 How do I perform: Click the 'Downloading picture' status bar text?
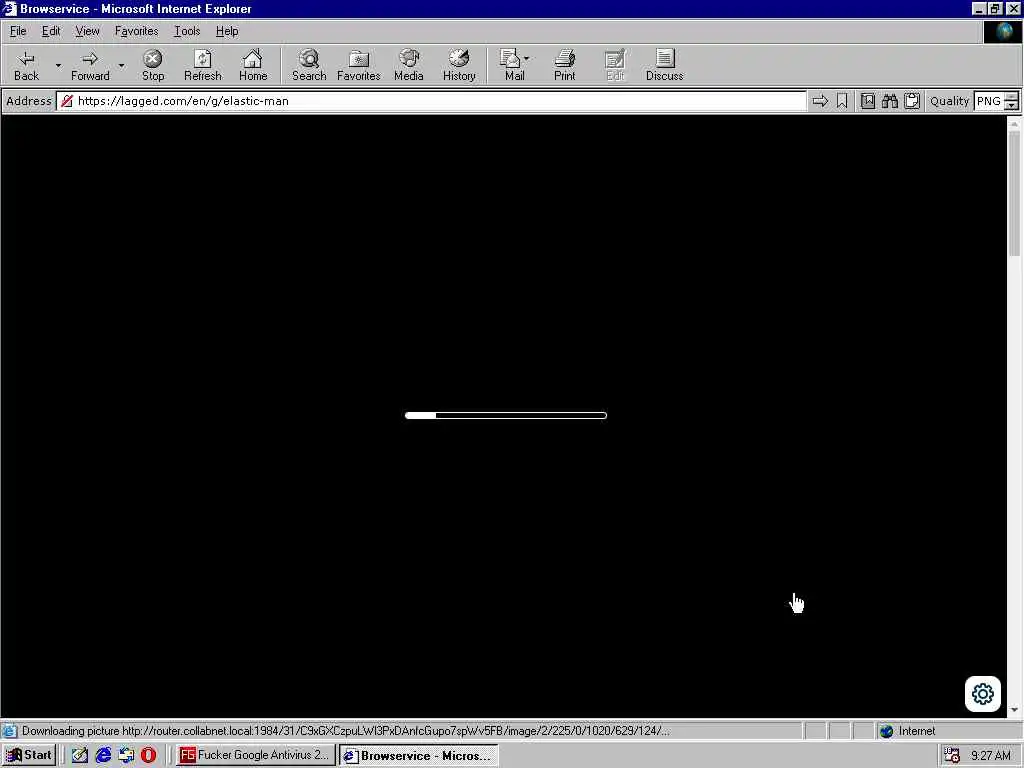pyautogui.click(x=346, y=731)
